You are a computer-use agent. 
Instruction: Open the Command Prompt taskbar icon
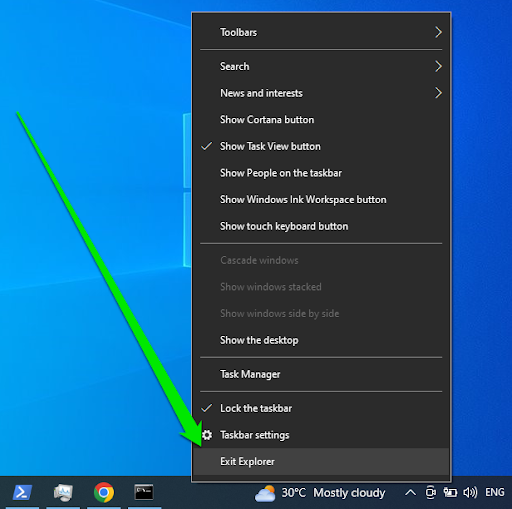[144, 492]
